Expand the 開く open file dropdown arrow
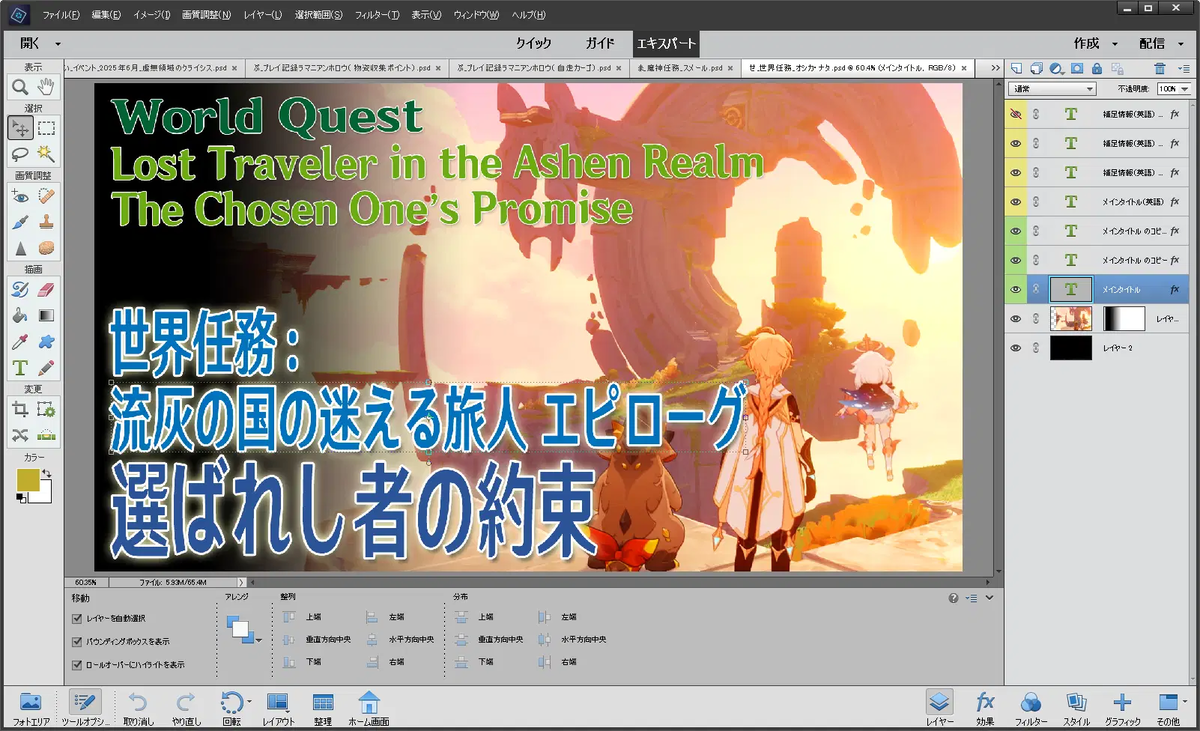This screenshot has width=1200, height=731. [x=58, y=44]
